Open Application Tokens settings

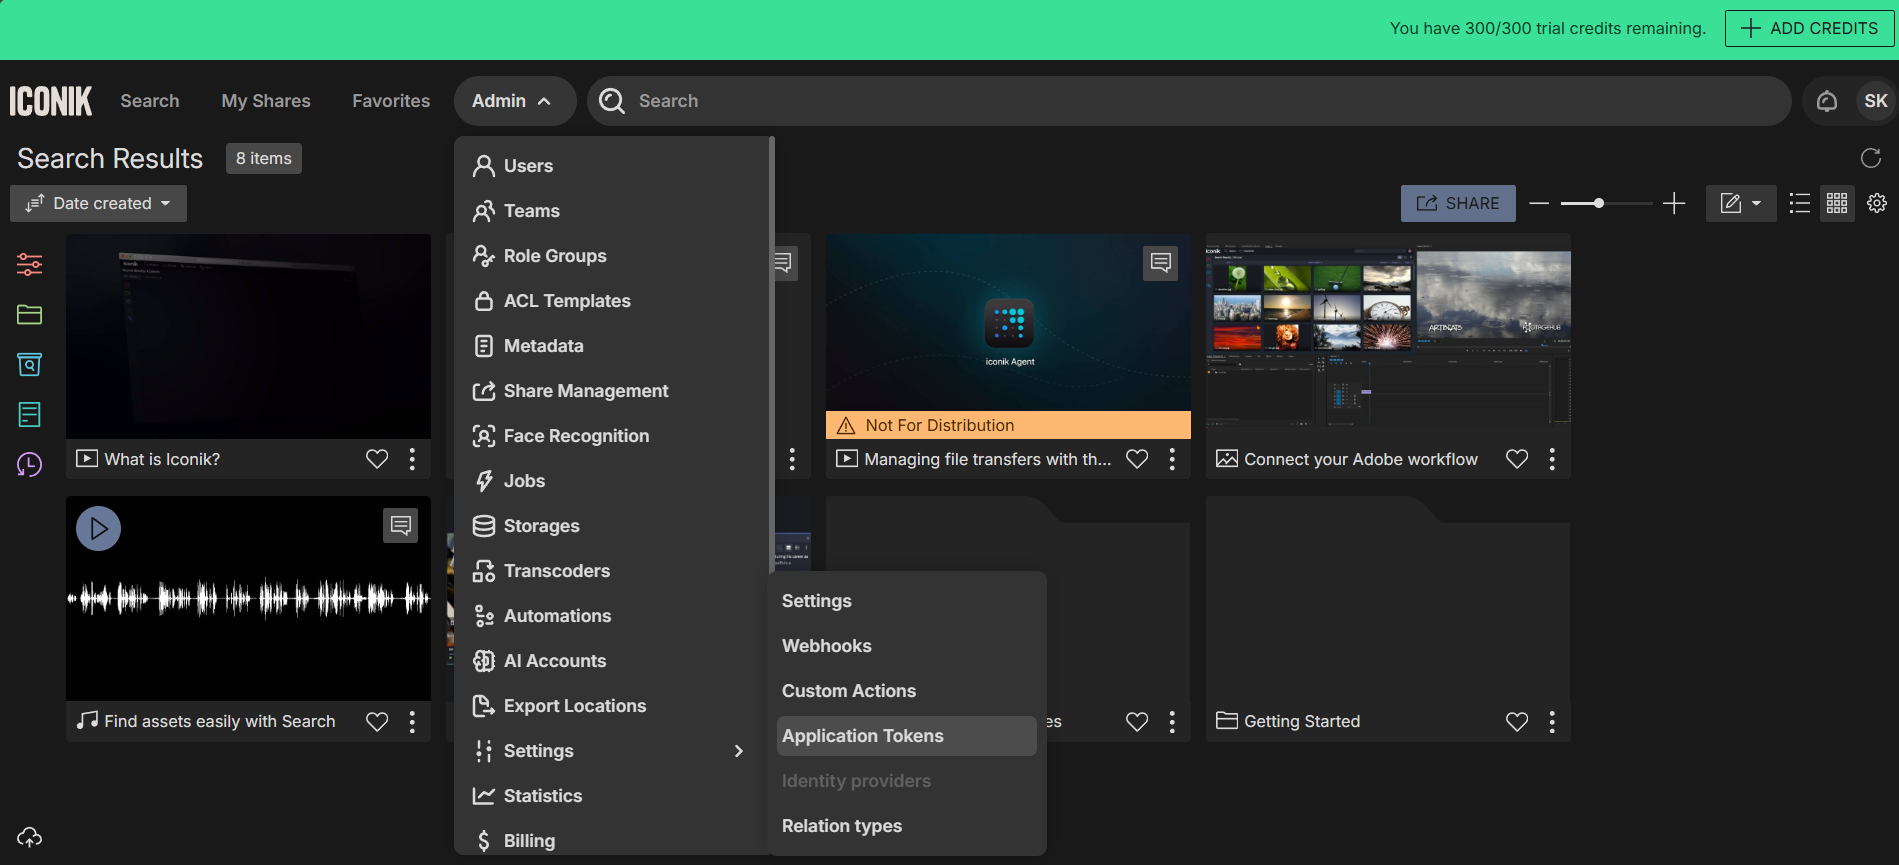pyautogui.click(x=906, y=736)
